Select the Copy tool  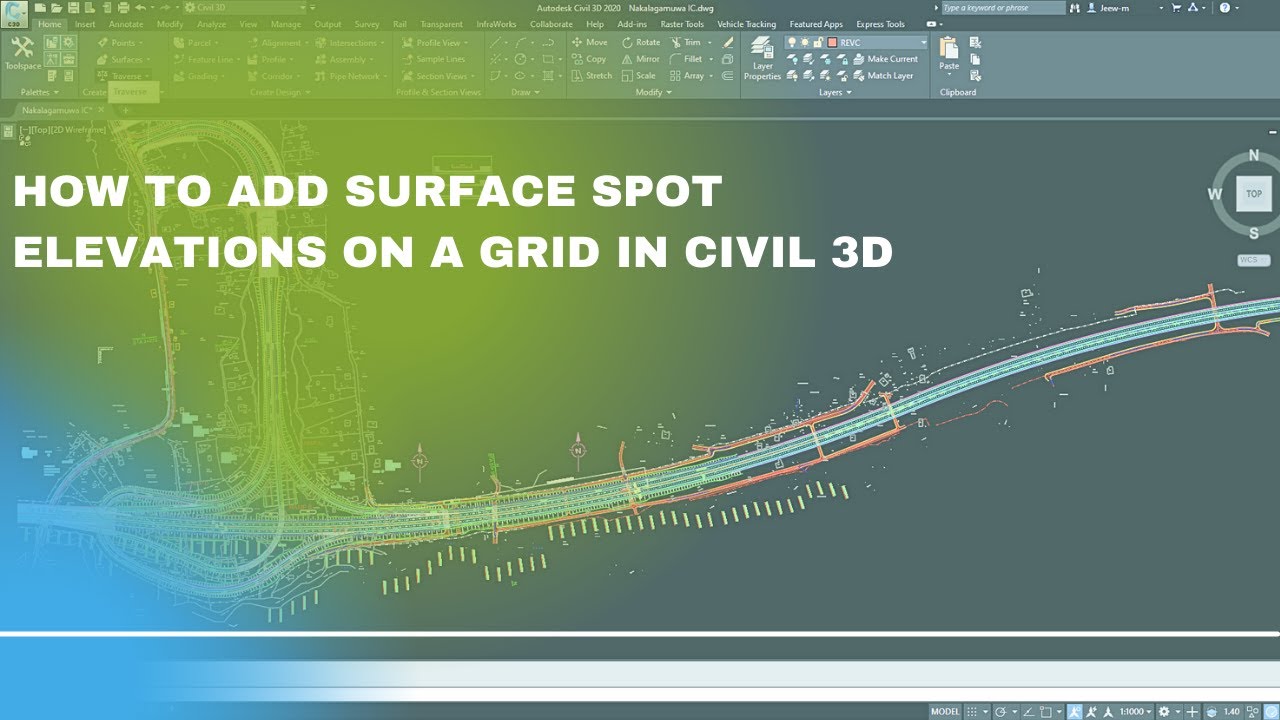pyautogui.click(x=589, y=59)
